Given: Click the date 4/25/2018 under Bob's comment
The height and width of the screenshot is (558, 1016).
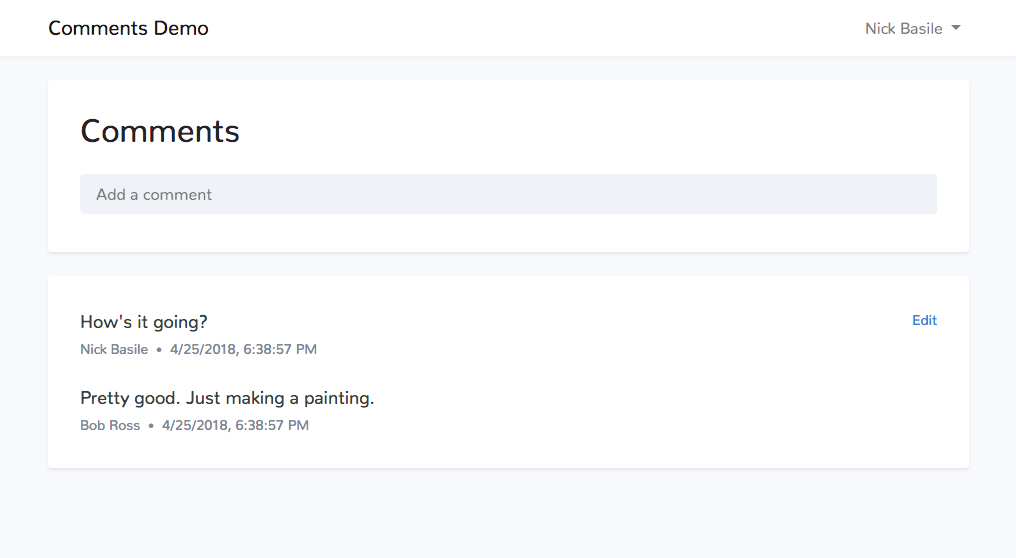Looking at the screenshot, I should click(196, 425).
